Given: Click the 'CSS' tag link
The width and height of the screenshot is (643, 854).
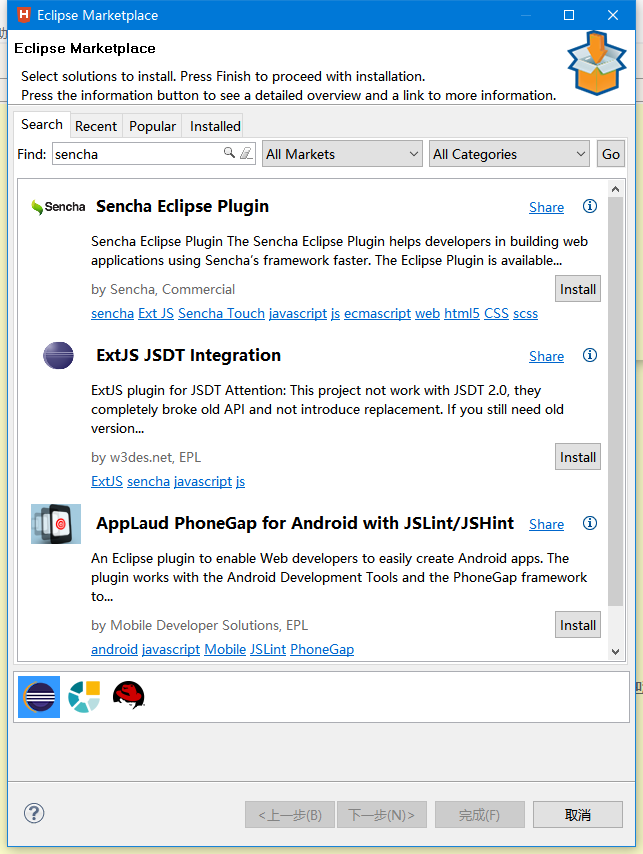Looking at the screenshot, I should pos(496,314).
